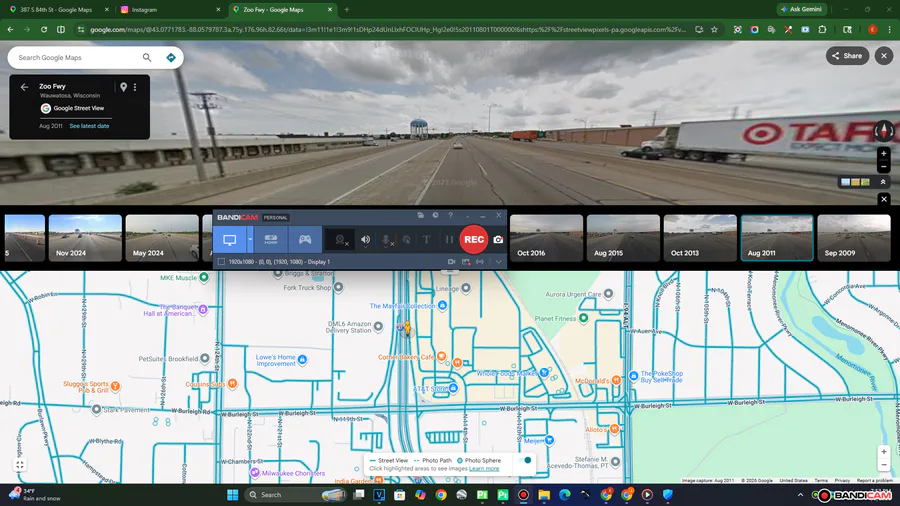900x506 pixels.
Task: Select the Aug 2015 Street View thumbnail
Action: 623,238
